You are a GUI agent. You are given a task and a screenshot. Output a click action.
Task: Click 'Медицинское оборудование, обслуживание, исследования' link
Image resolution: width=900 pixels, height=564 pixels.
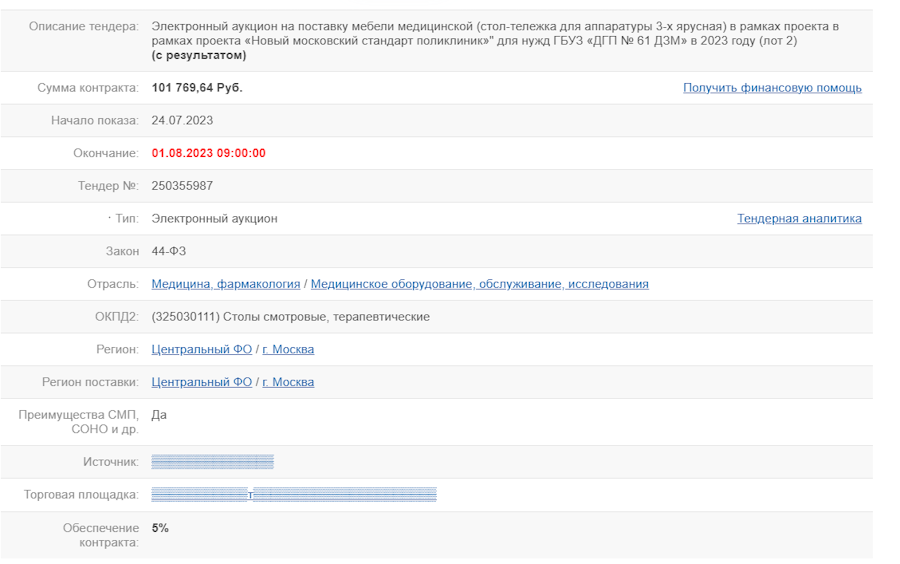479,284
